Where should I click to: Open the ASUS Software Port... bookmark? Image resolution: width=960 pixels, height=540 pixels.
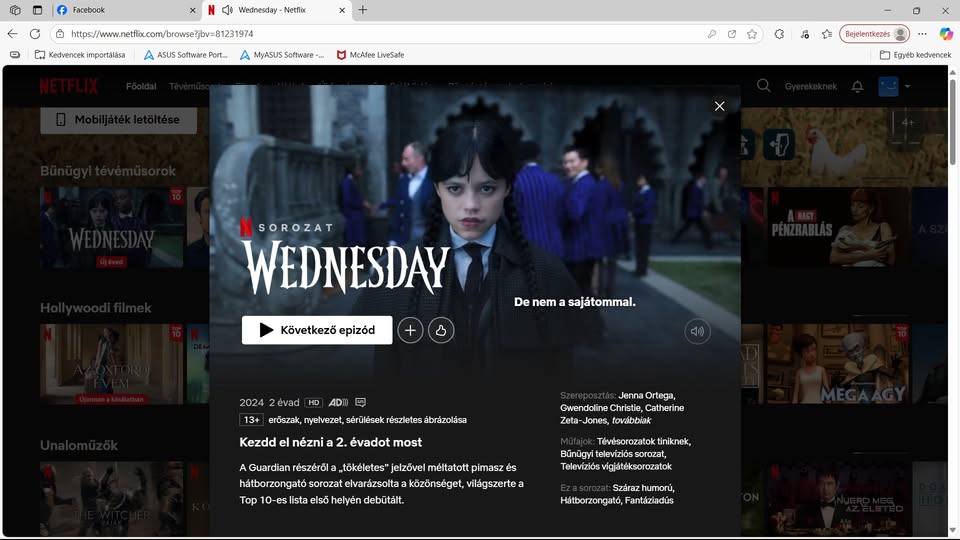click(186, 54)
